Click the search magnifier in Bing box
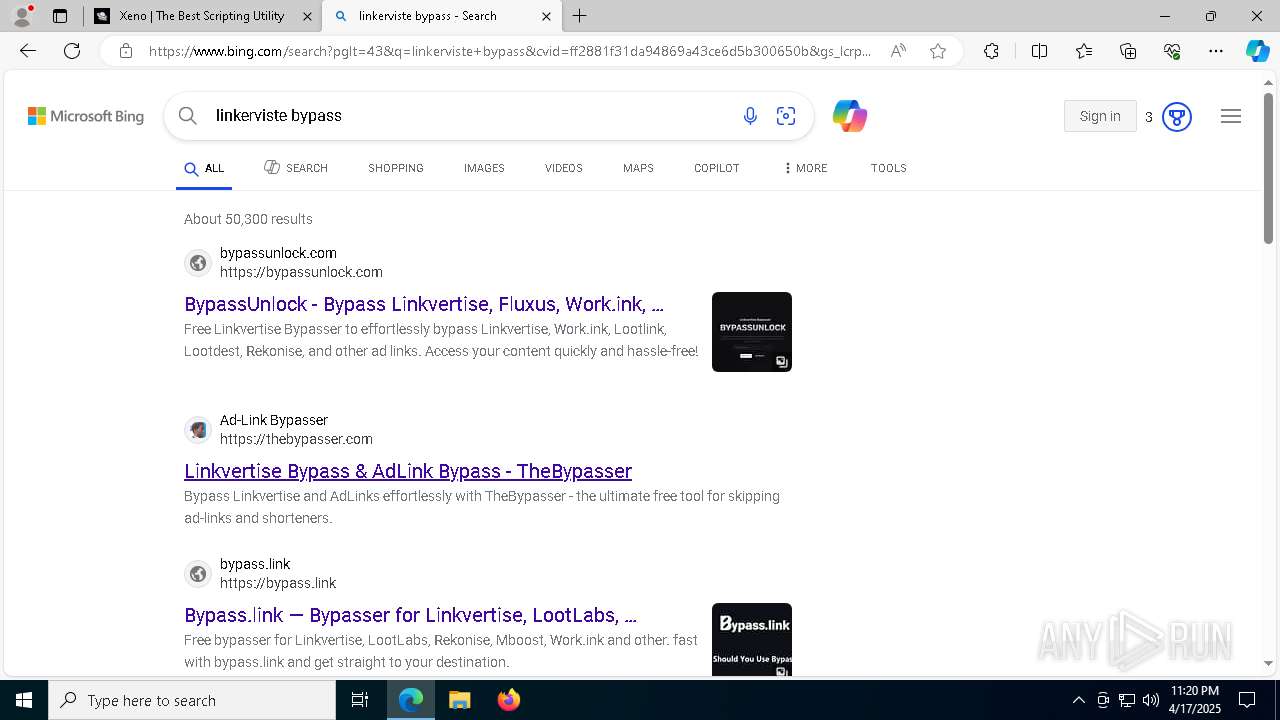The width and height of the screenshot is (1280, 720). pos(187,116)
